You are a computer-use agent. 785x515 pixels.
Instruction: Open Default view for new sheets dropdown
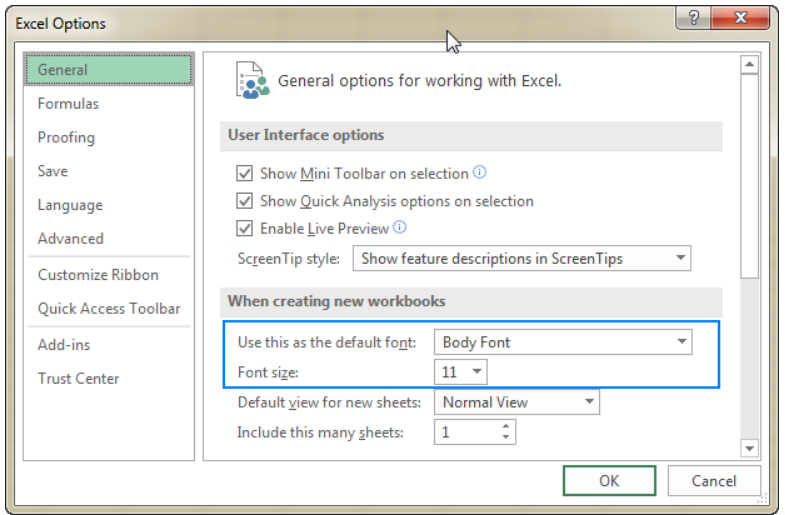[x=517, y=402]
